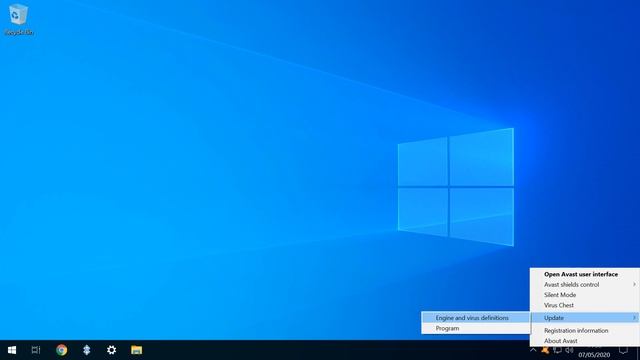
Task: Select About Avast
Action: point(585,341)
